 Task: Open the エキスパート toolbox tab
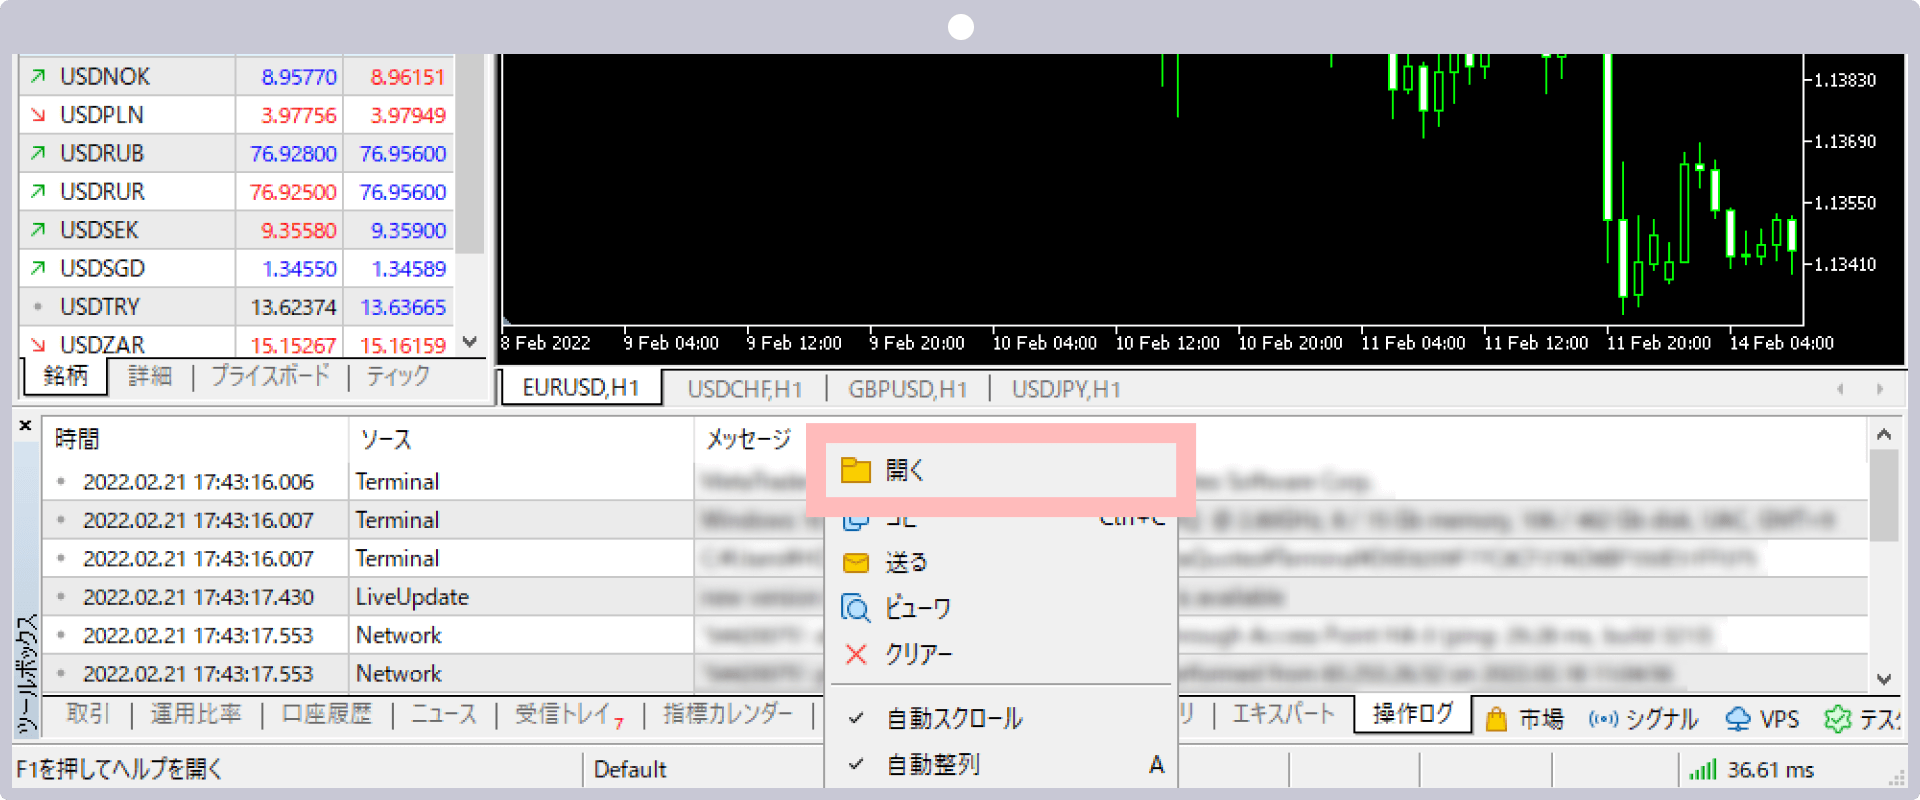point(1284,714)
